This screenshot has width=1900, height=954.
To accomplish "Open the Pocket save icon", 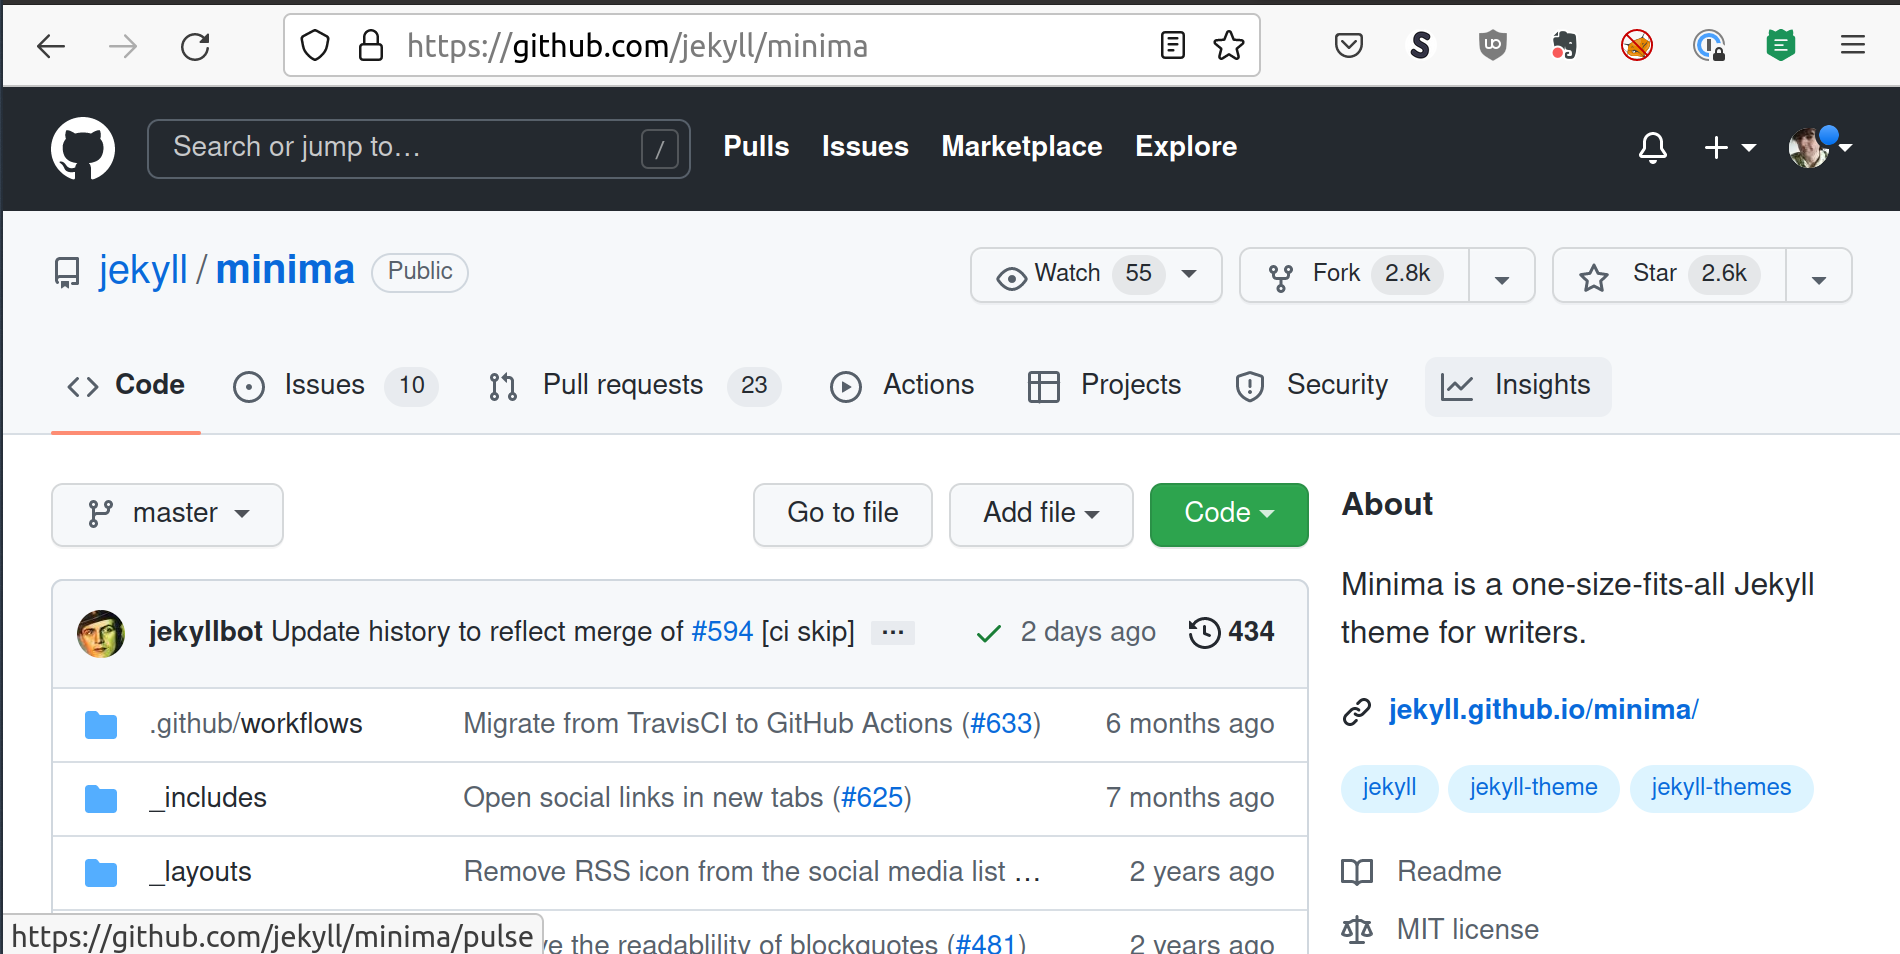I will tap(1348, 46).
